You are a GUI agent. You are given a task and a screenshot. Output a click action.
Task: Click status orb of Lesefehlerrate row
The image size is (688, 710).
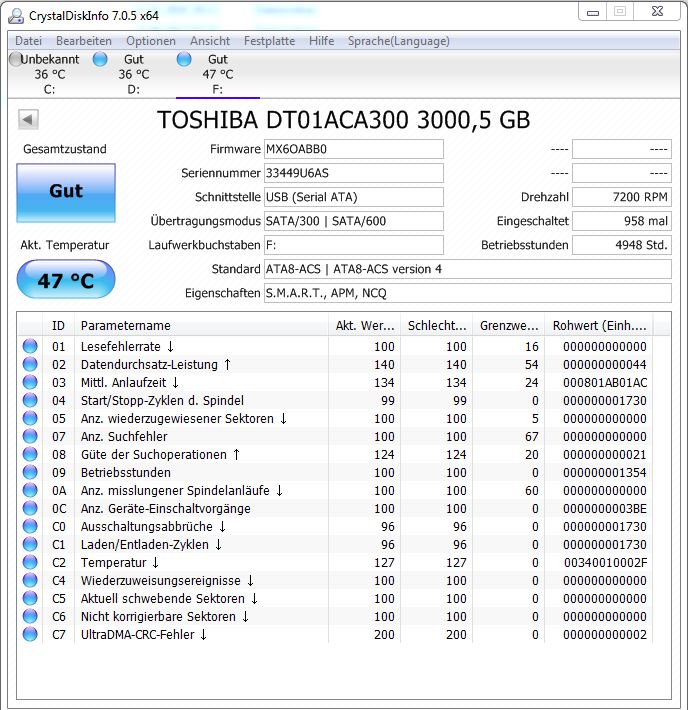click(x=30, y=346)
